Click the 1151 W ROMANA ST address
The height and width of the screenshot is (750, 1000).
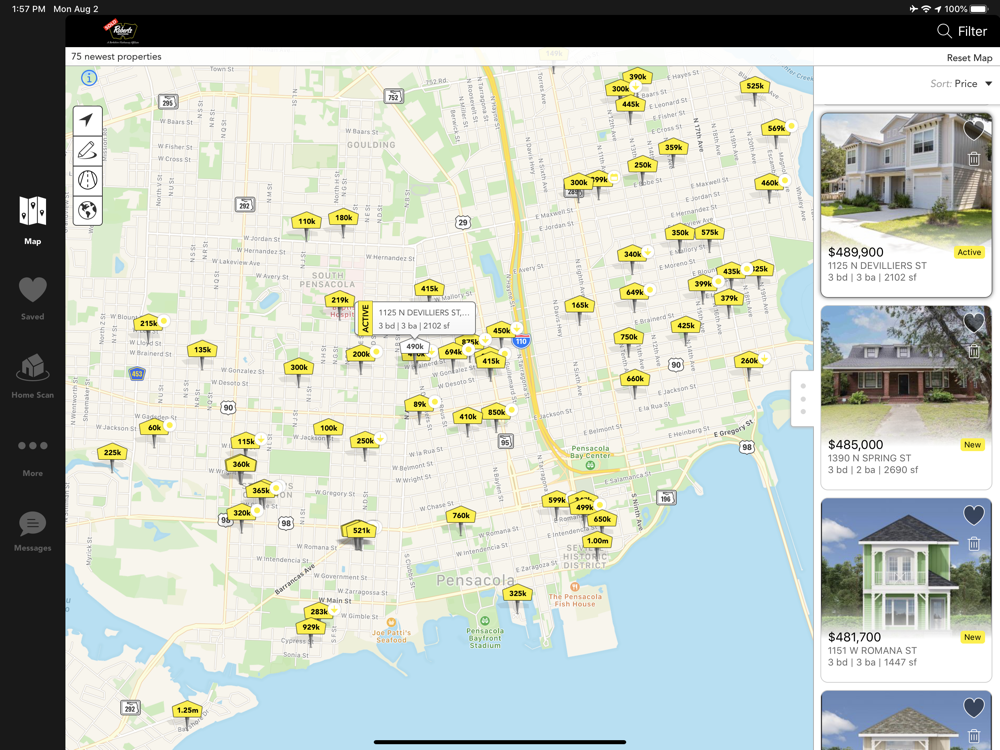pyautogui.click(x=872, y=651)
